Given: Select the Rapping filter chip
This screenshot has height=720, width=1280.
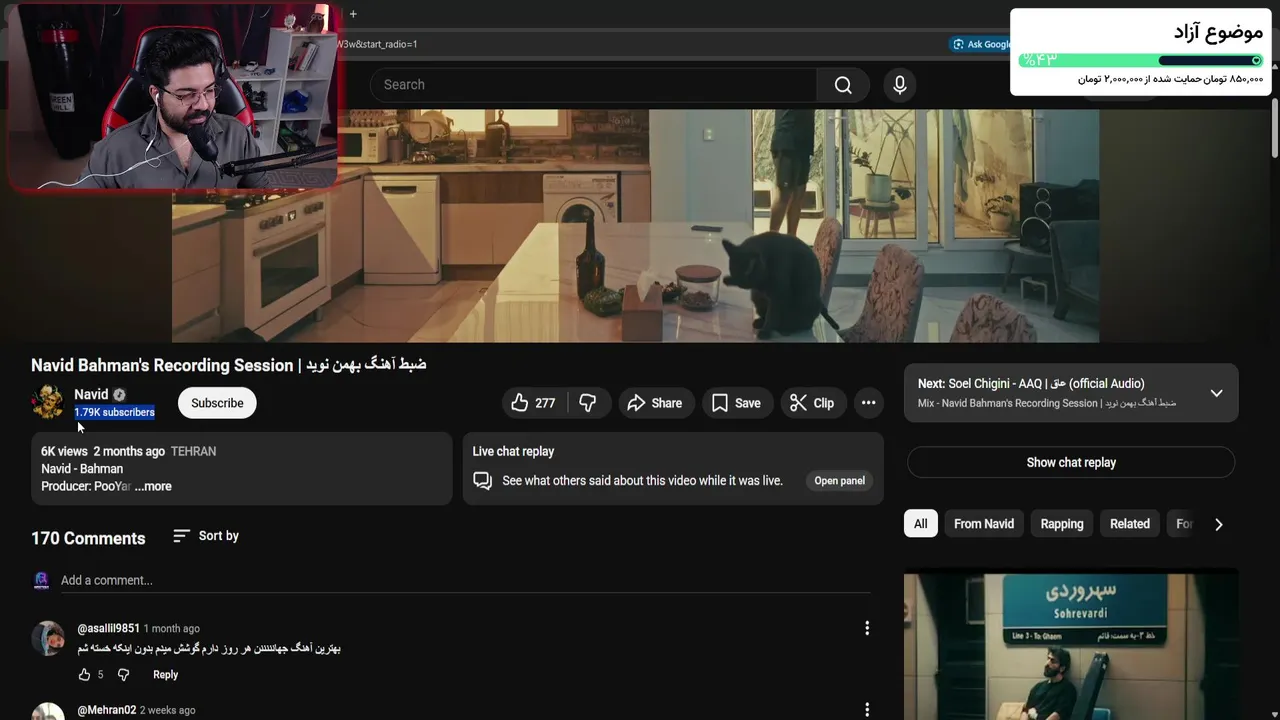Looking at the screenshot, I should (1062, 524).
